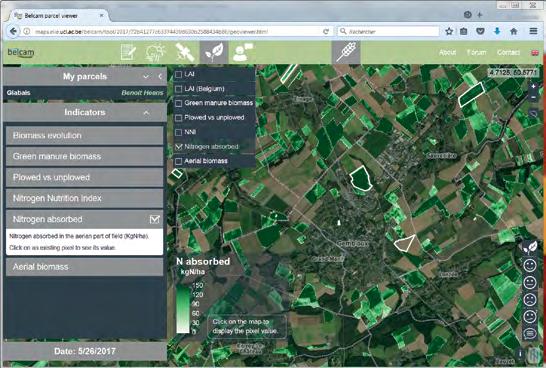The height and width of the screenshot is (368, 546).
Task: Enable the LAI (Belgium) layer checkbox
Action: coord(179,89)
